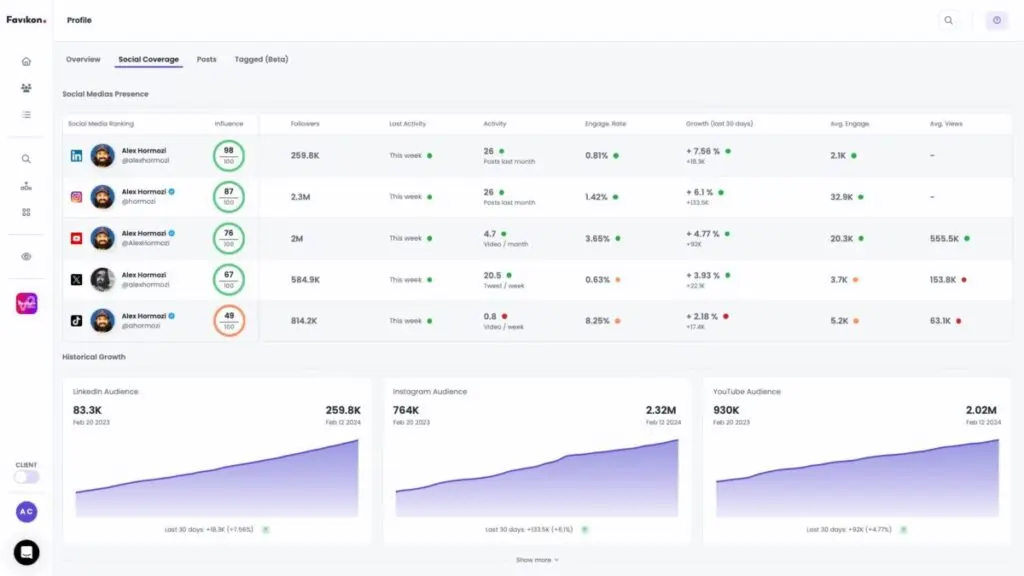The height and width of the screenshot is (576, 1024).
Task: Open the Posts tab
Action: click(x=206, y=60)
